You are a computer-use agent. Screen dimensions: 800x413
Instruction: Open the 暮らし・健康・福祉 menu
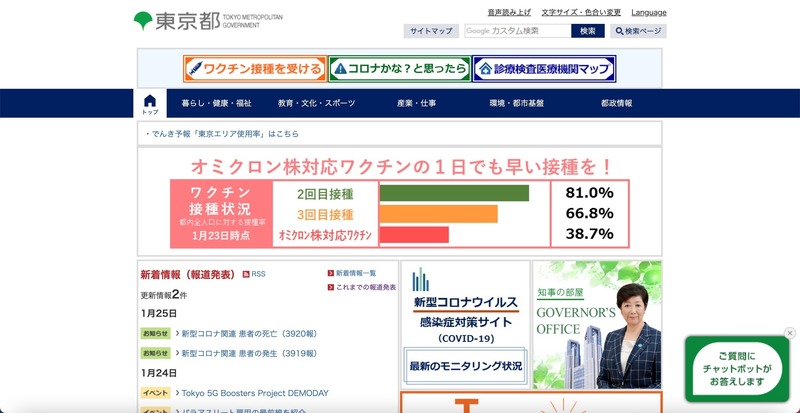(x=216, y=104)
